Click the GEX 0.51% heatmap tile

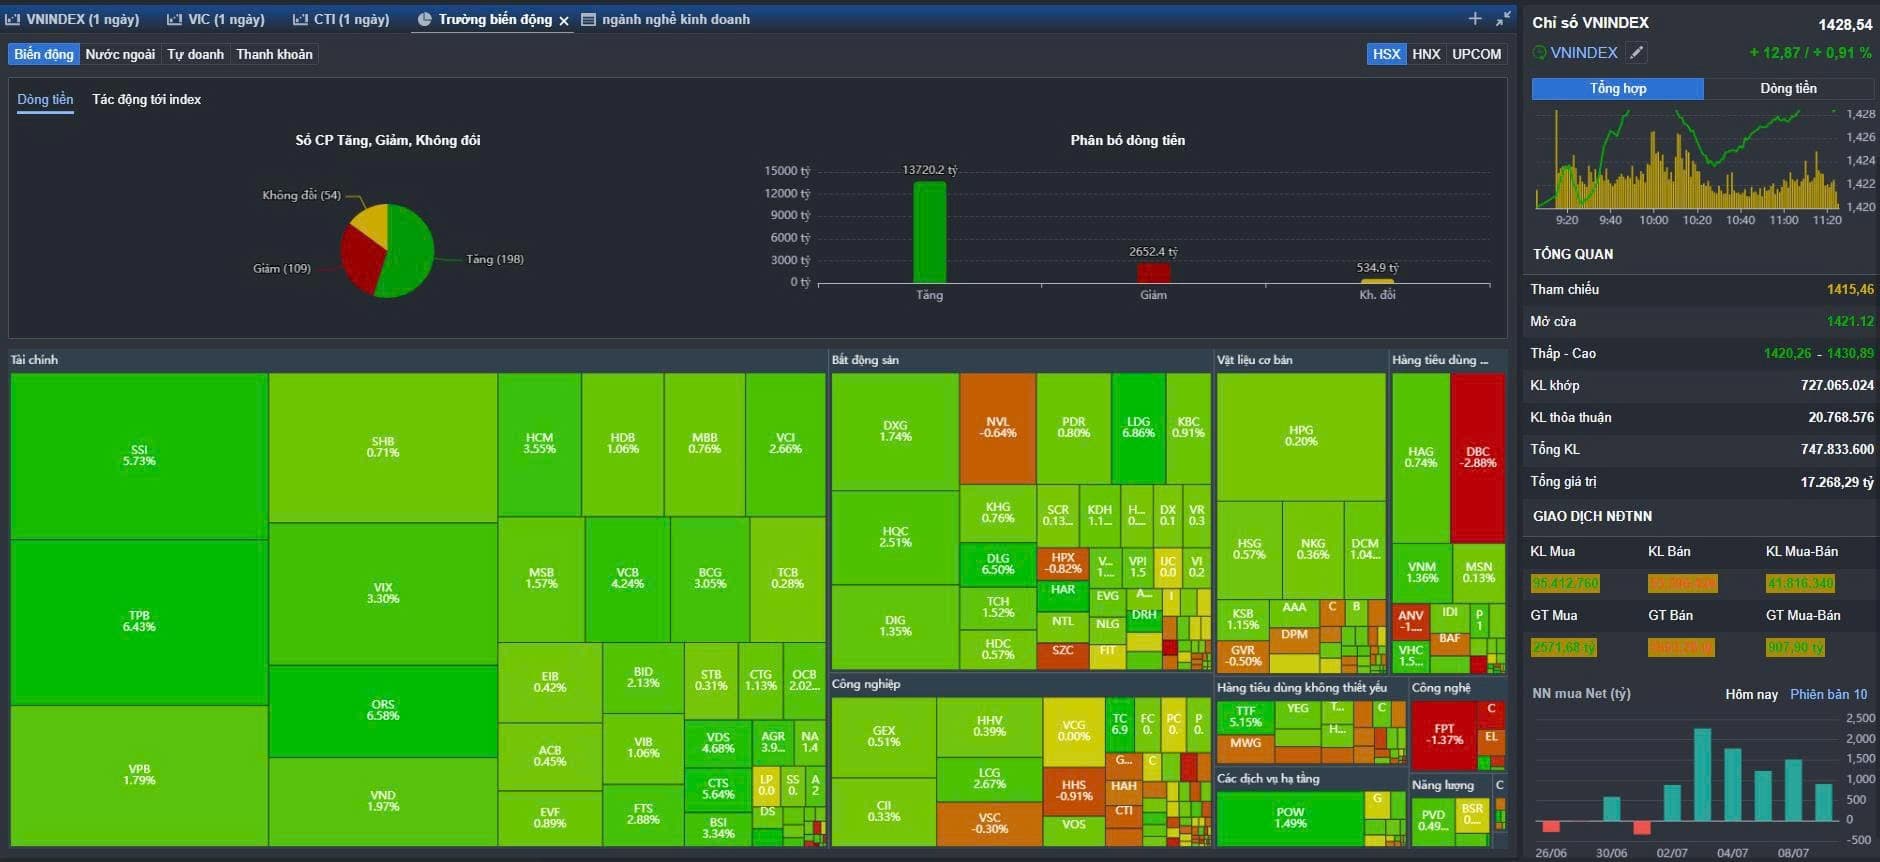[x=884, y=736]
